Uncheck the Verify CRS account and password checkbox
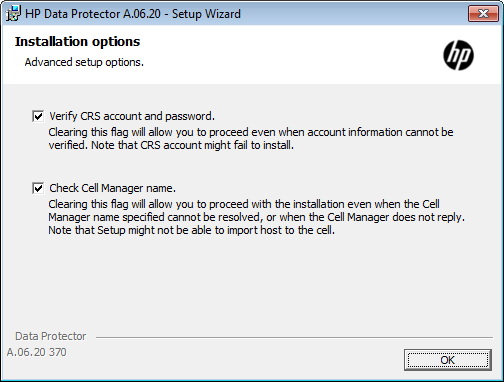This screenshot has height=382, width=504. tap(38, 116)
